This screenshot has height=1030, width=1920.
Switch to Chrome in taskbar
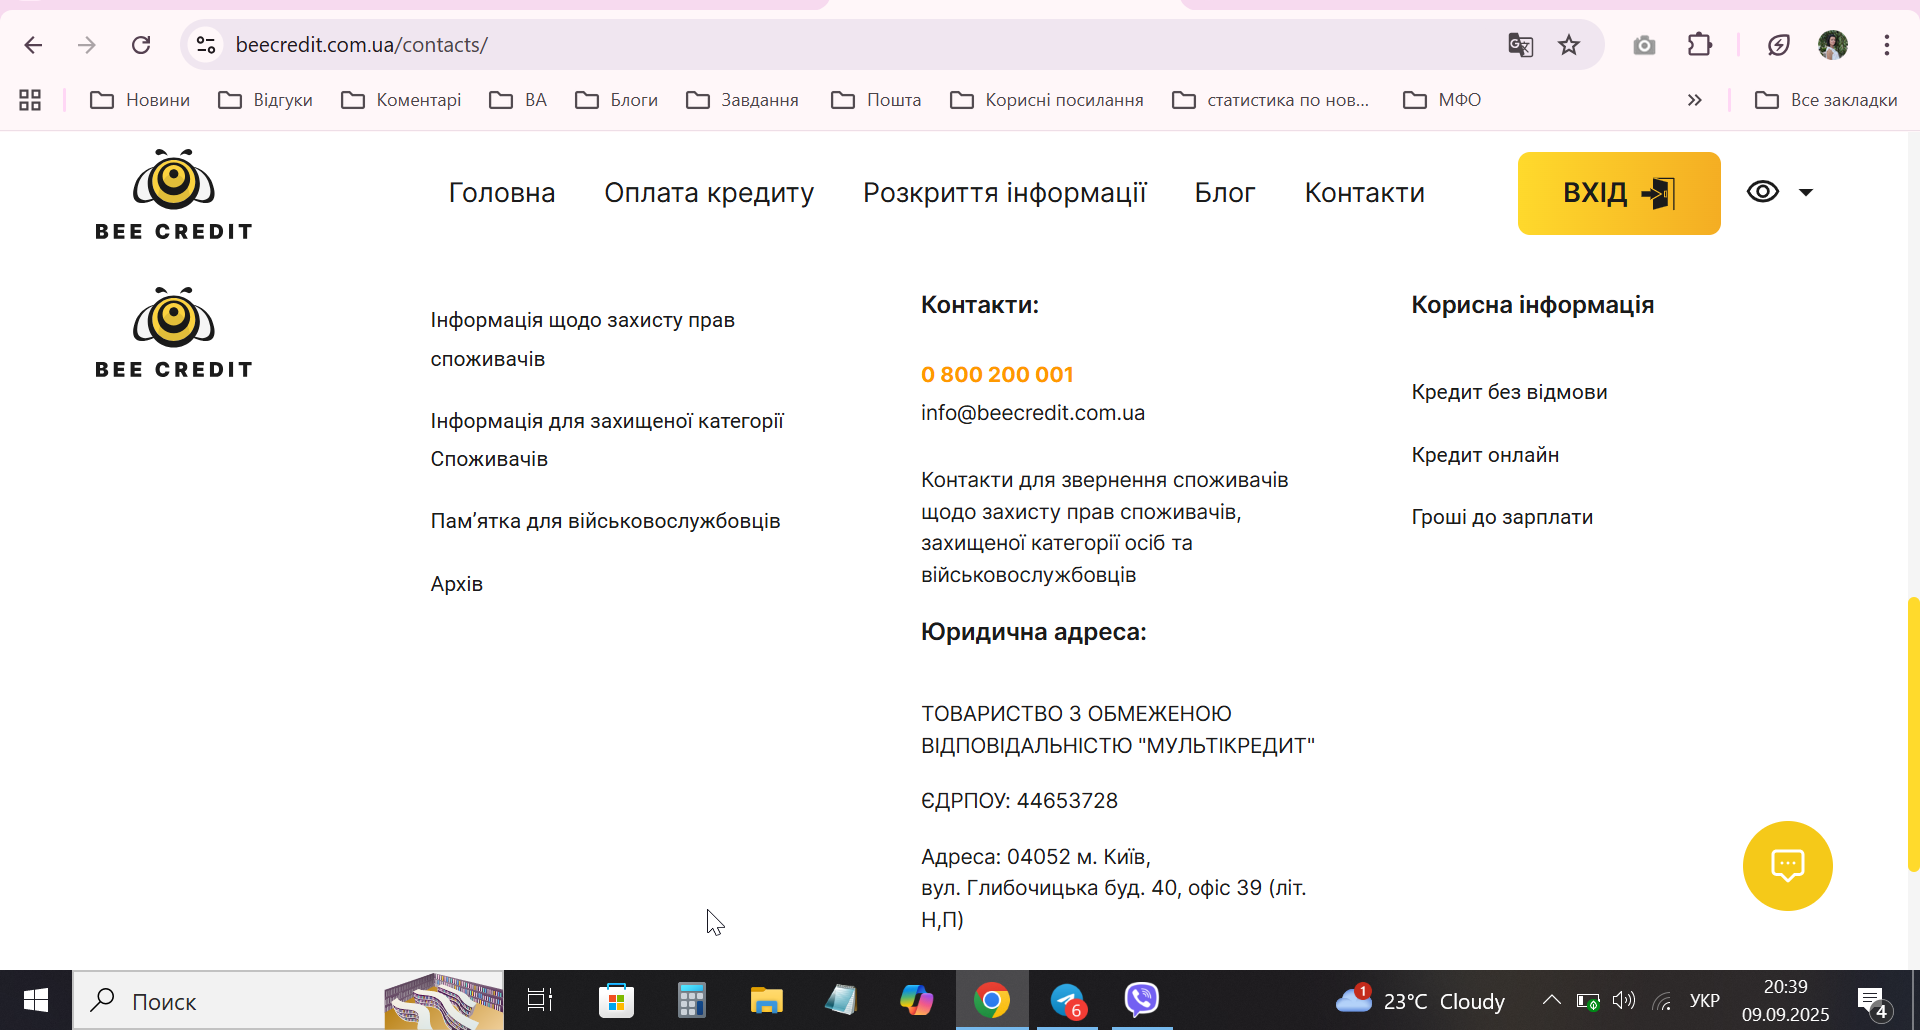point(991,1001)
